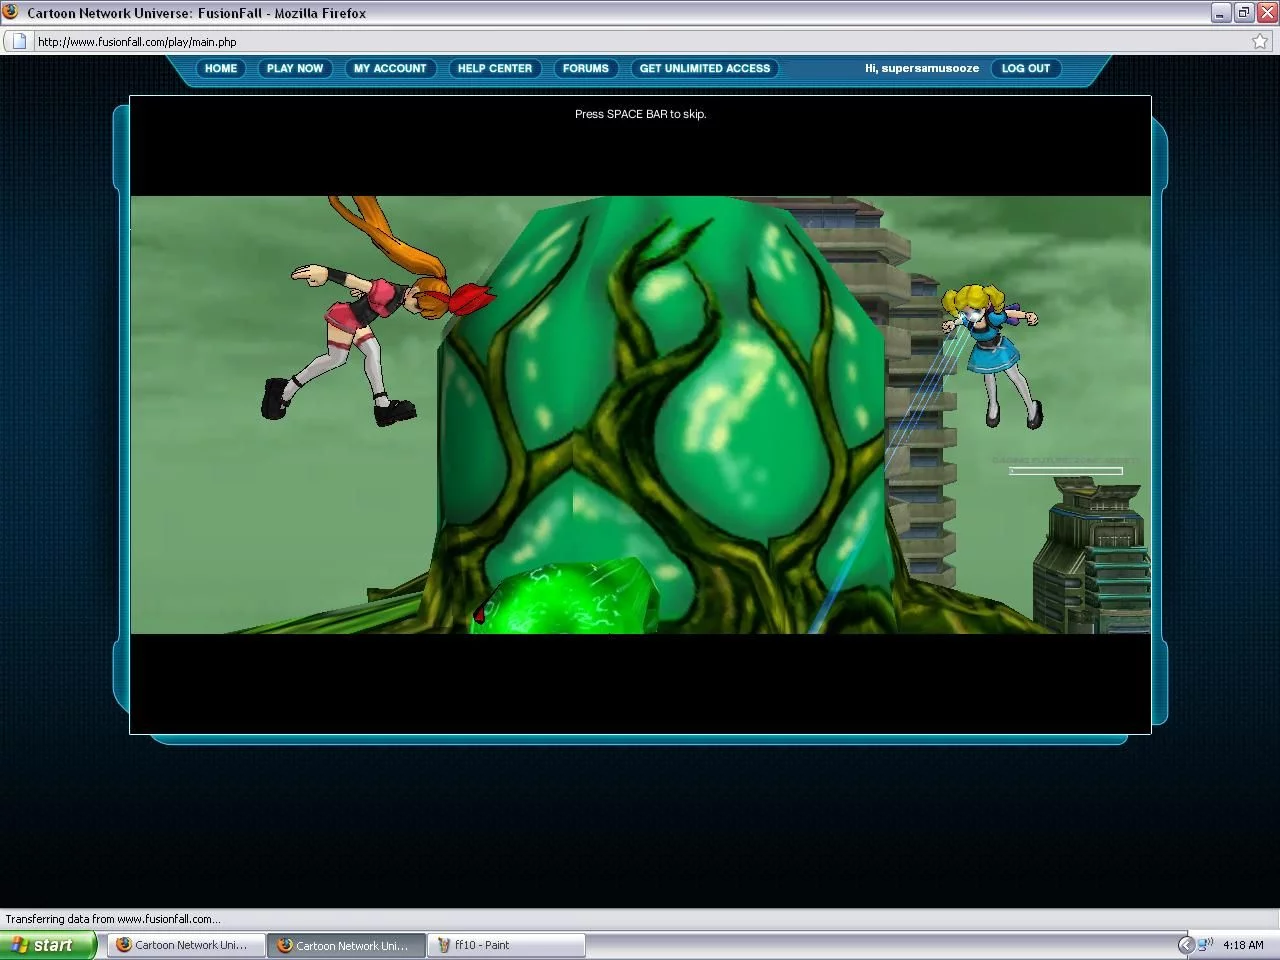The height and width of the screenshot is (960, 1280).
Task: Open the Windows start menu
Action: (48, 945)
